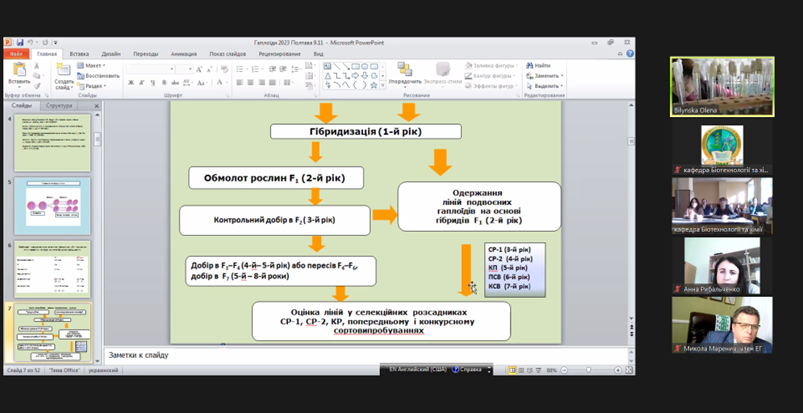803x413 pixels.
Task: Switch to the Анимация ribbon tab
Action: [x=184, y=54]
